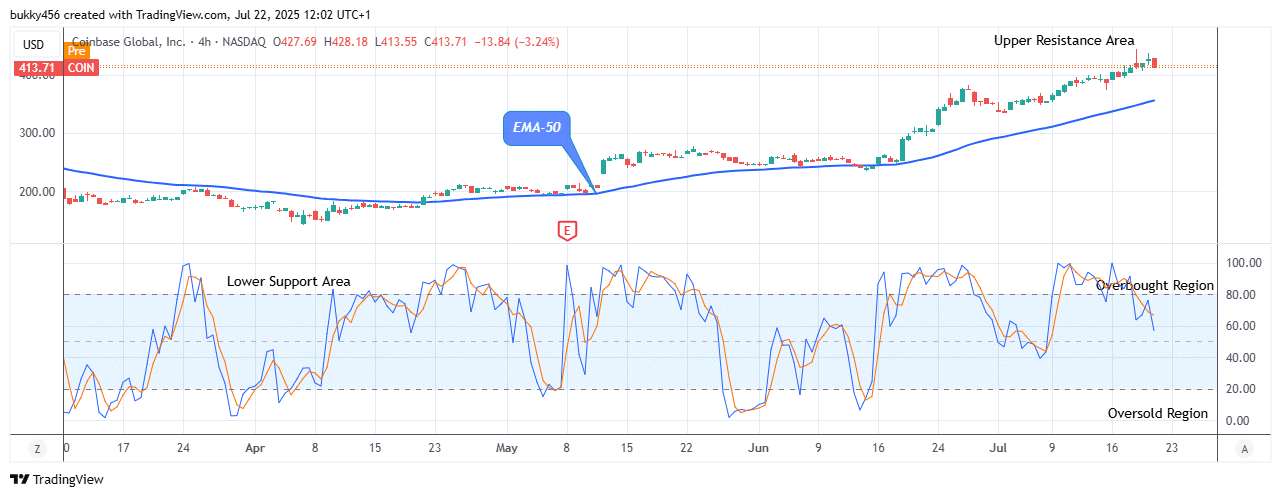Click the 'Apr' date axis label
1281x497 pixels.
coord(256,449)
